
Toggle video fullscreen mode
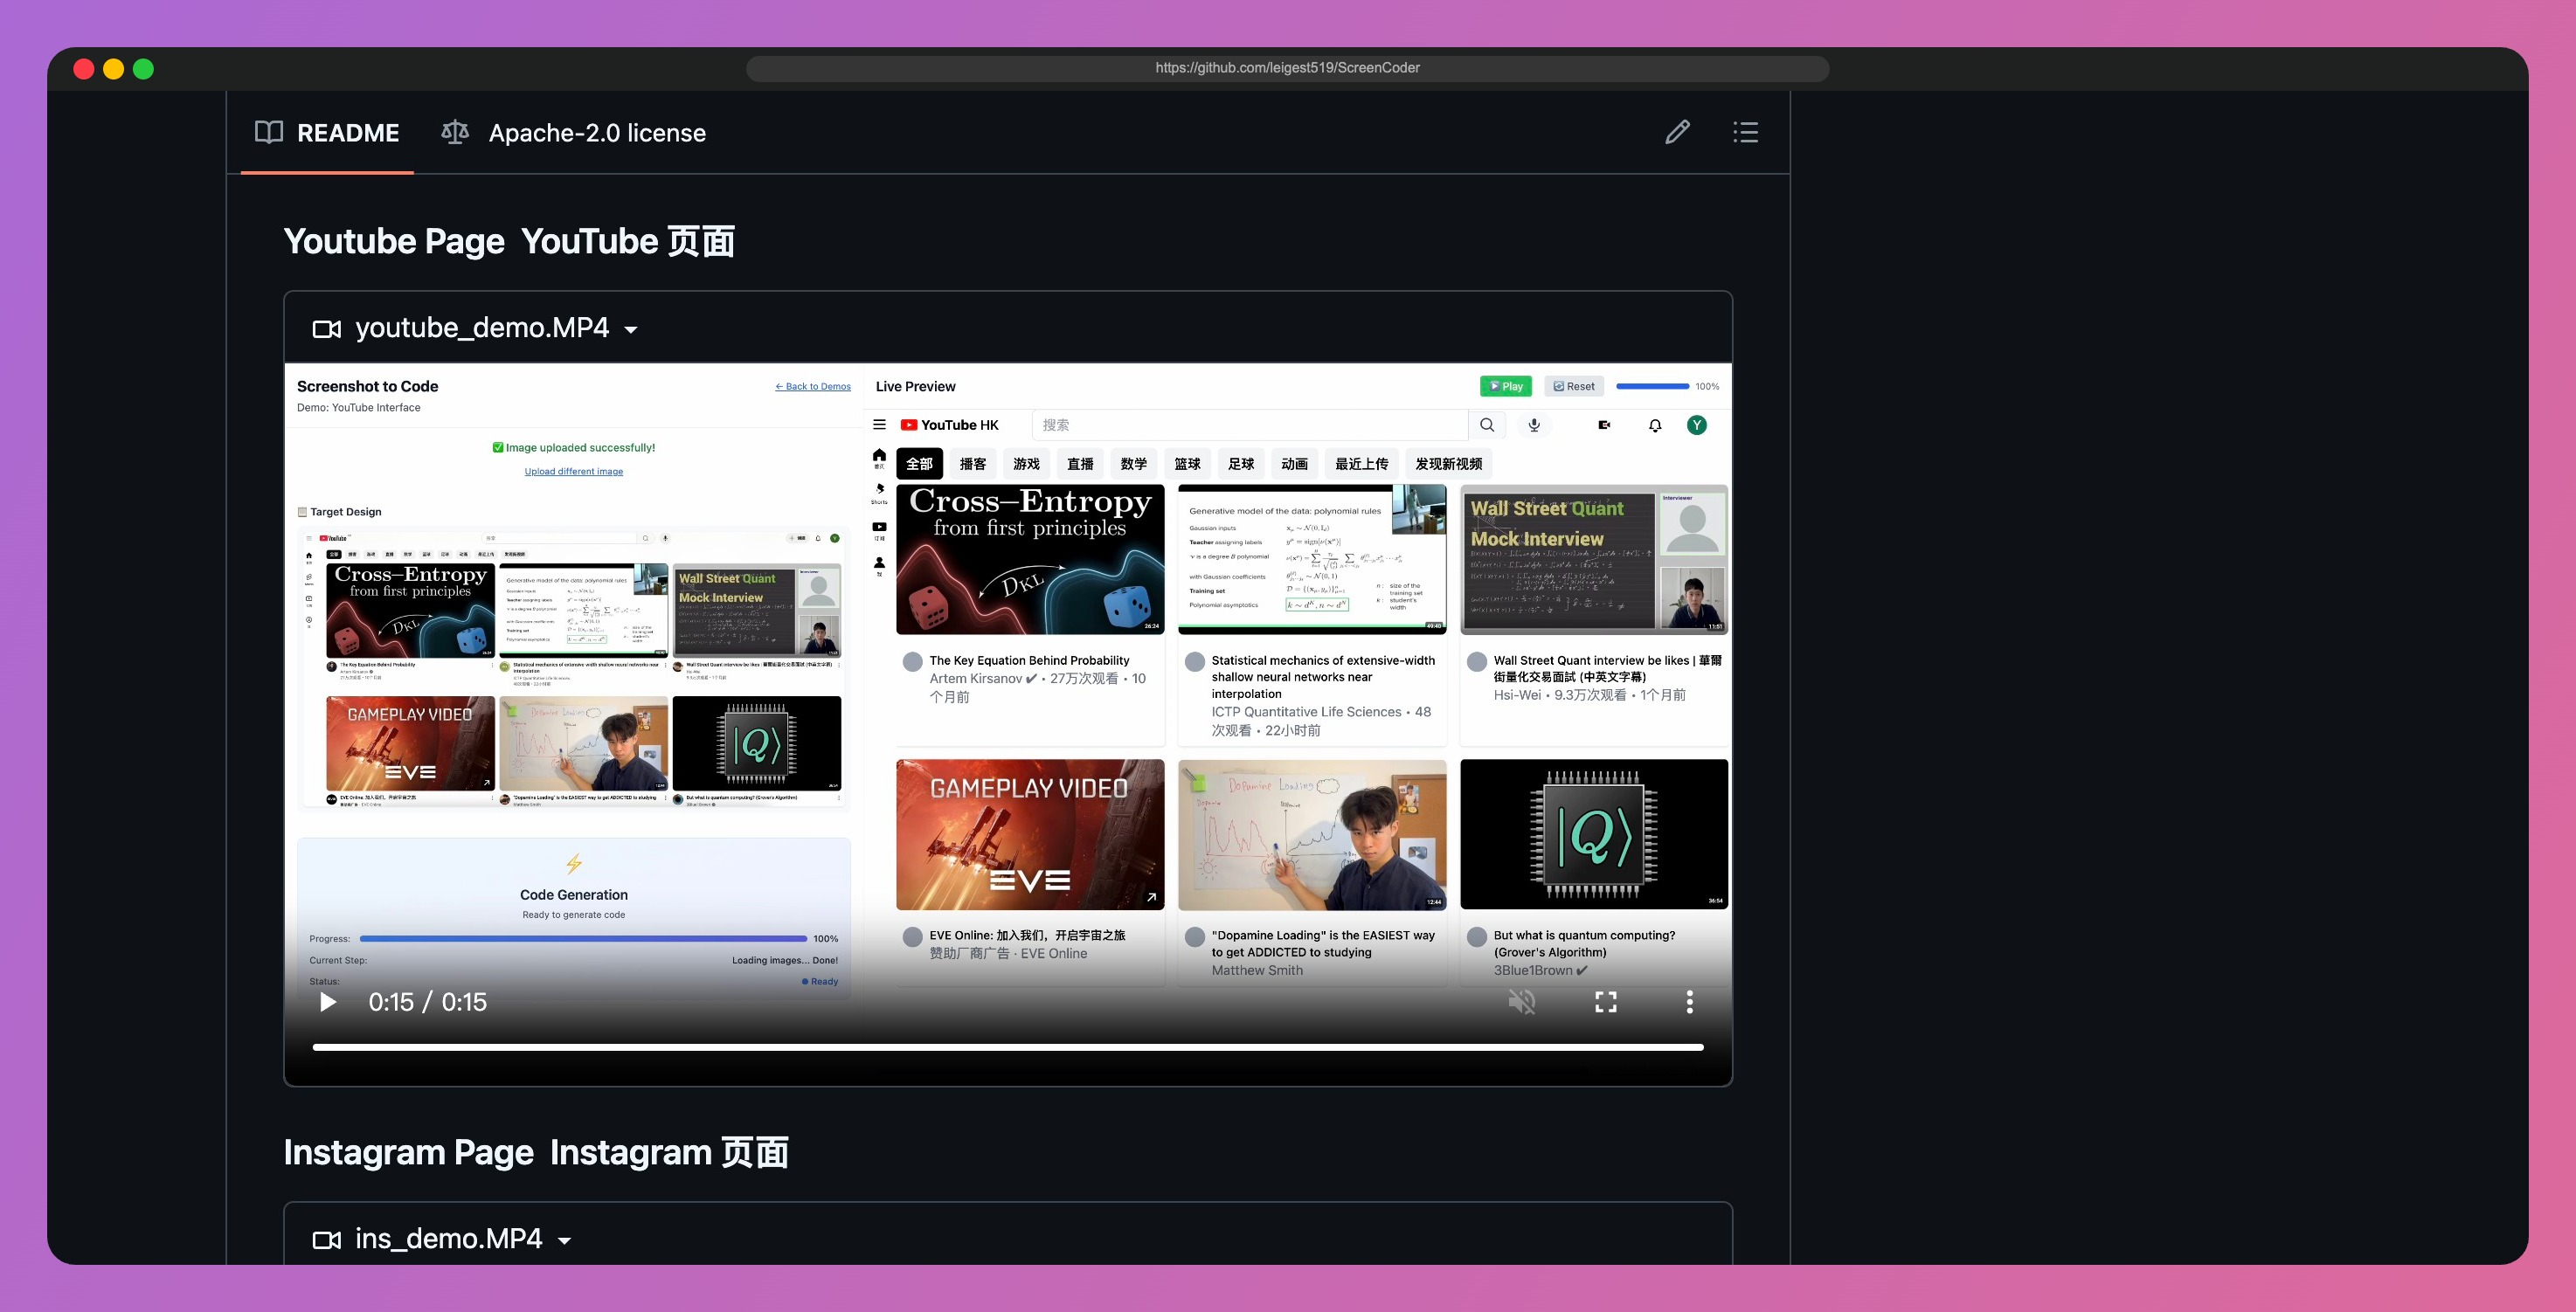coord(1605,1002)
